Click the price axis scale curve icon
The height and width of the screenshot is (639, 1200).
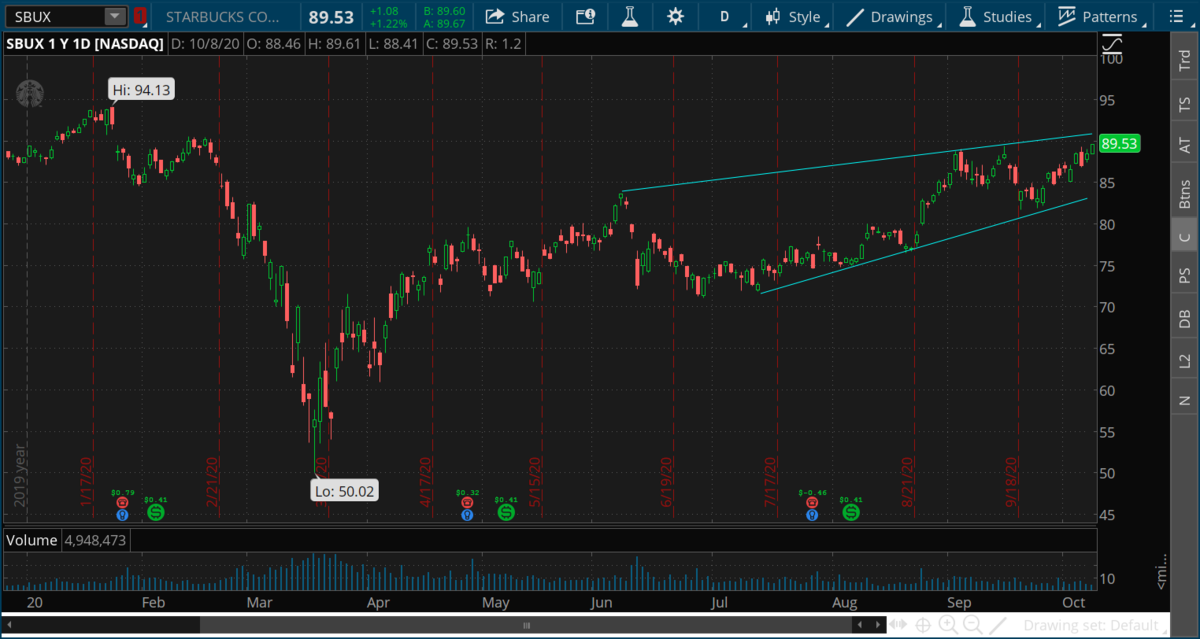1112,44
